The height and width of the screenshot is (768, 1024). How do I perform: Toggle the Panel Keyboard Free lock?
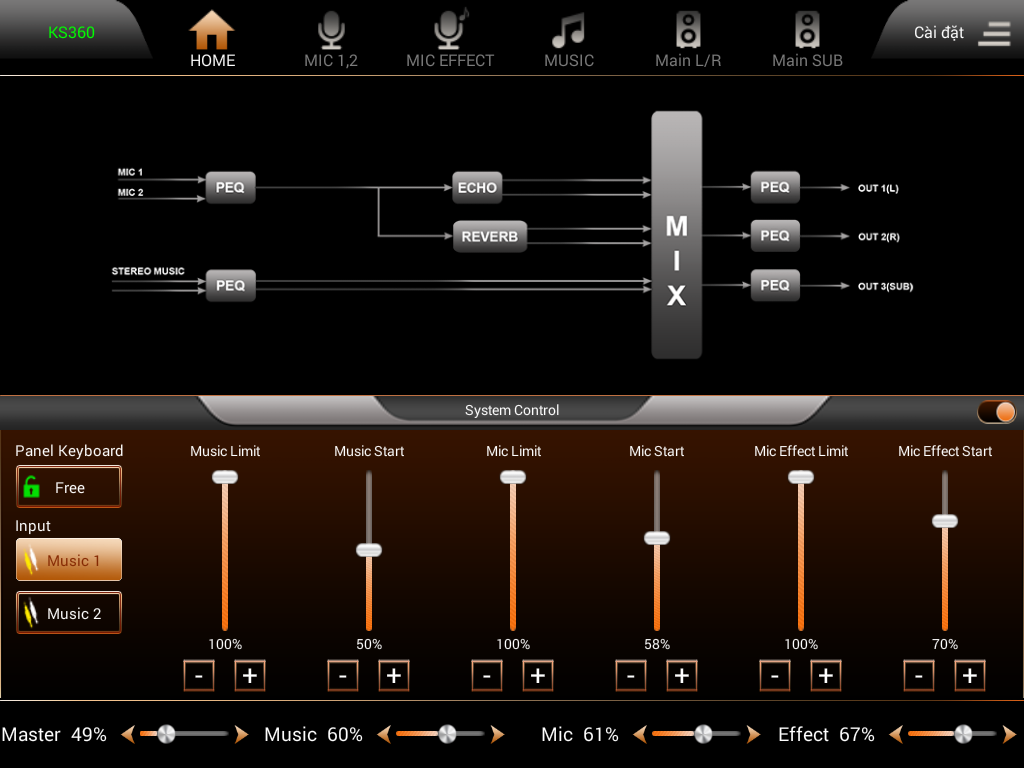[69, 487]
